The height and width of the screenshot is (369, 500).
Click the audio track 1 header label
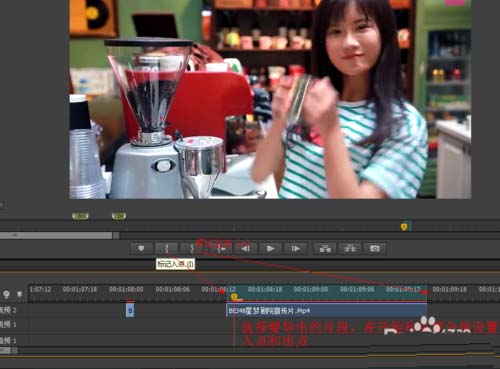(8, 340)
